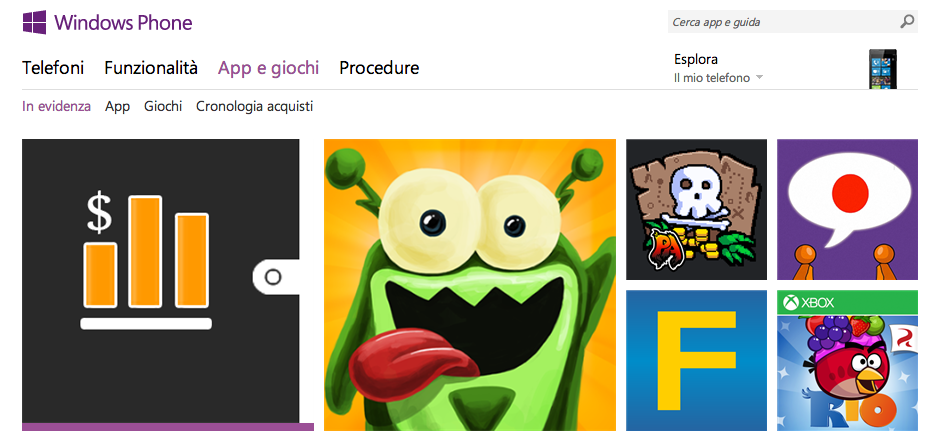Open the Funzionalità menu item

[151, 68]
